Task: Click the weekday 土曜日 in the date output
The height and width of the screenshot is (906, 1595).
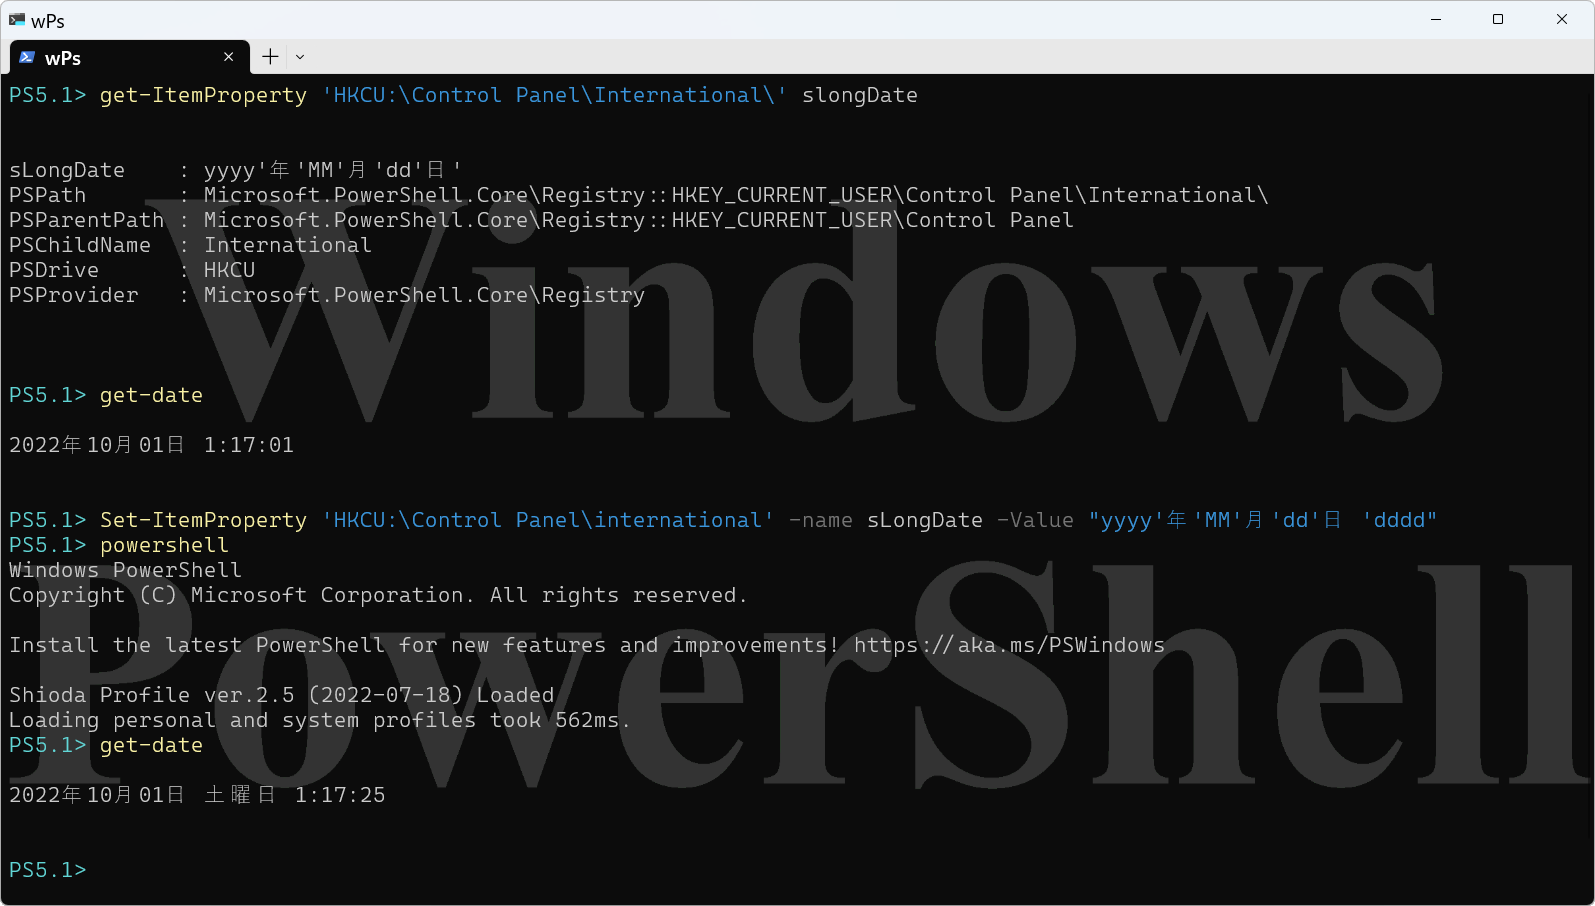Action: point(240,795)
